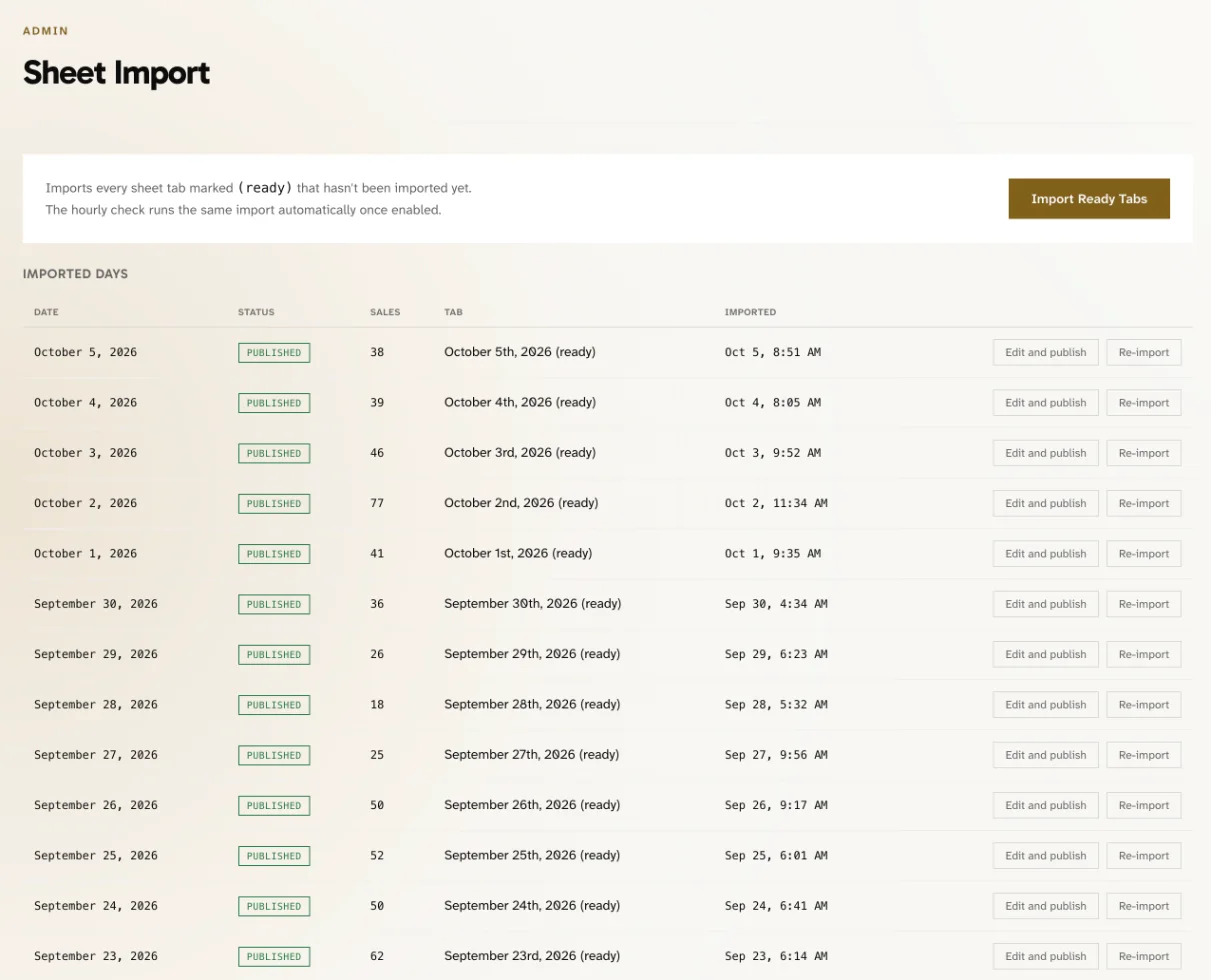Click the sales value 18
1211x980 pixels.
click(377, 704)
